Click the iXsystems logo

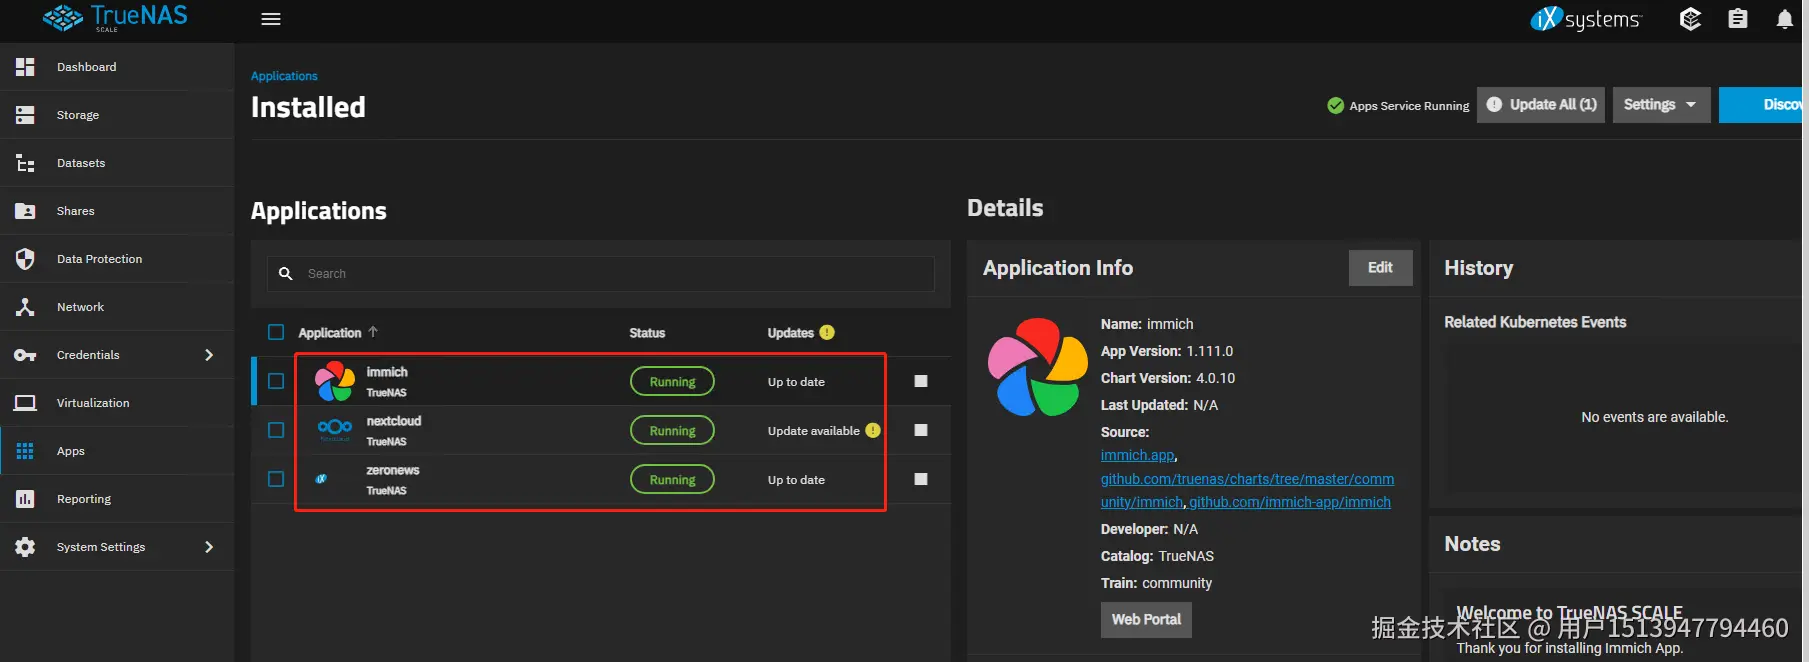click(1586, 19)
